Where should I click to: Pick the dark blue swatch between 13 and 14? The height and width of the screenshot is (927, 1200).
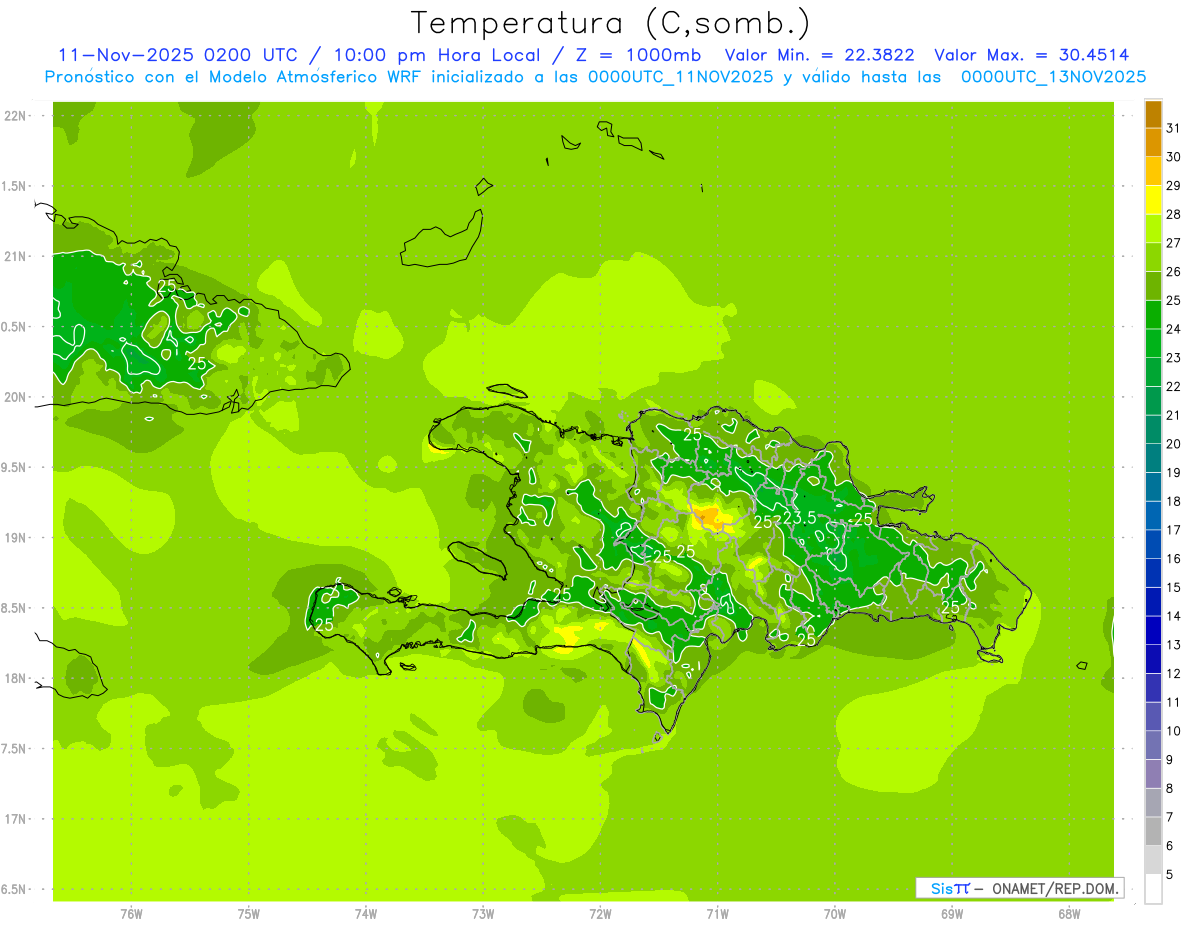(x=1153, y=630)
